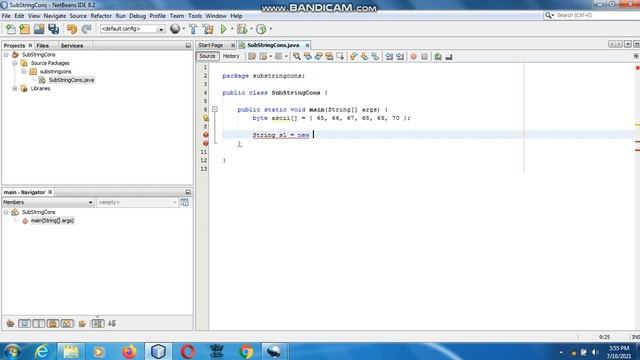Image resolution: width=640 pixels, height=360 pixels.
Task: Click the Stop Macro Recording editor icon
Action: pos(424,57)
